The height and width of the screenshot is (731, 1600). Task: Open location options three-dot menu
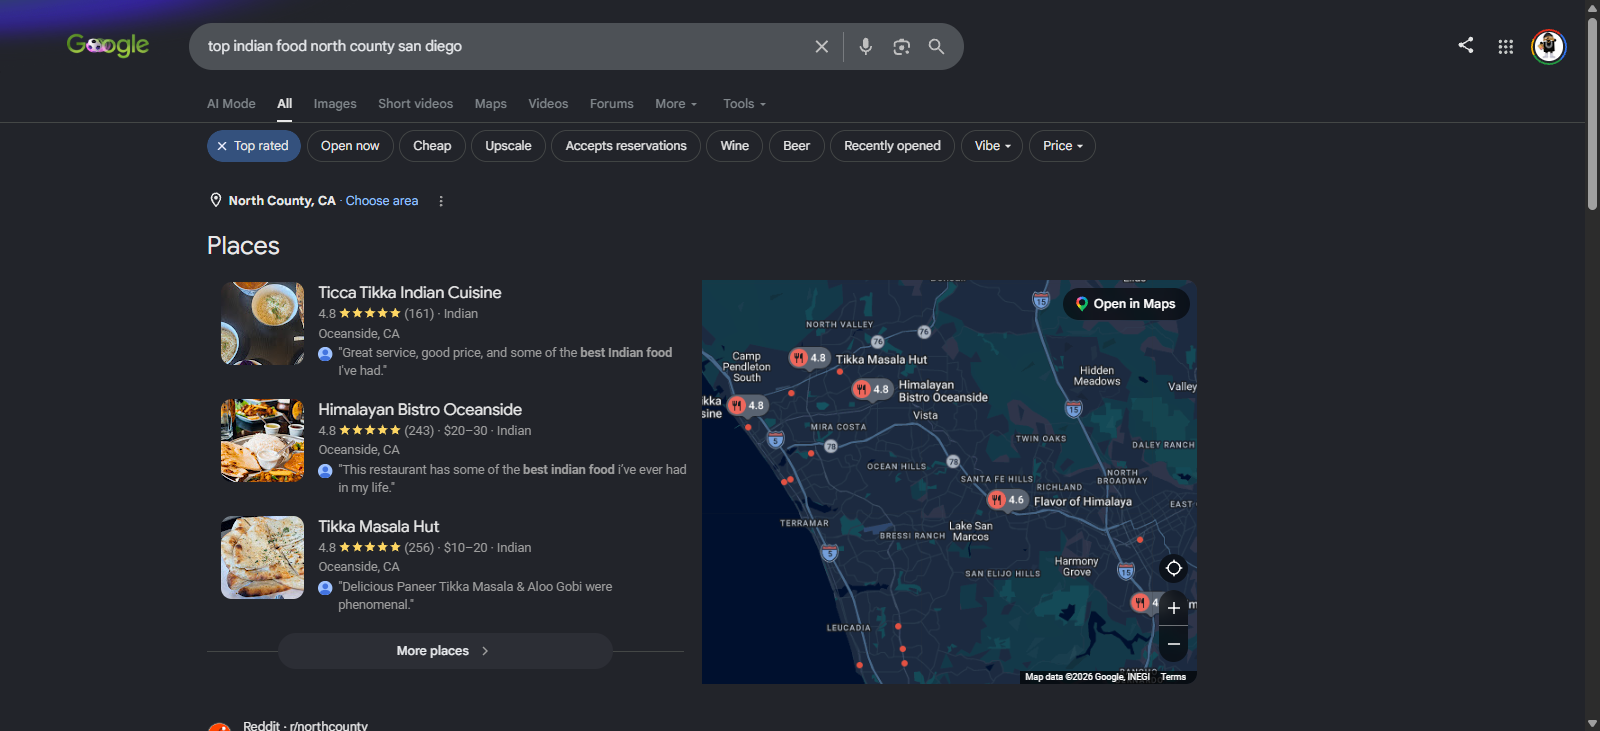pos(441,201)
